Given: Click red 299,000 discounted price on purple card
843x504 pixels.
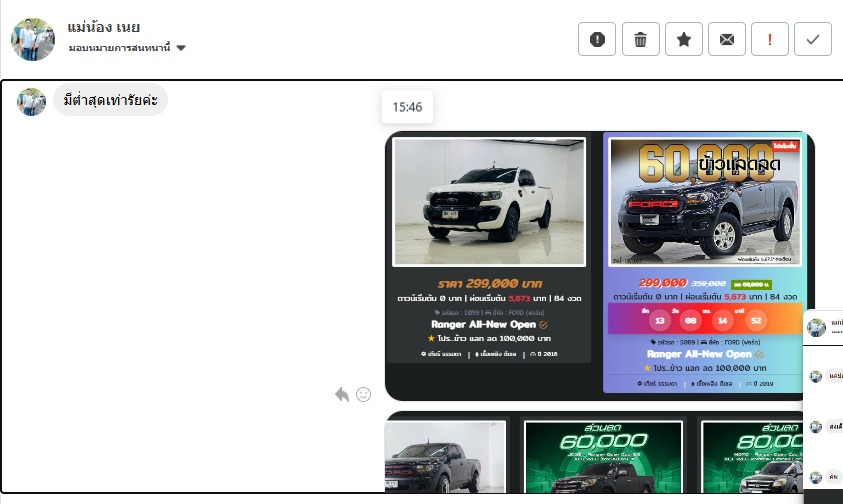Looking at the screenshot, I should coord(662,283).
